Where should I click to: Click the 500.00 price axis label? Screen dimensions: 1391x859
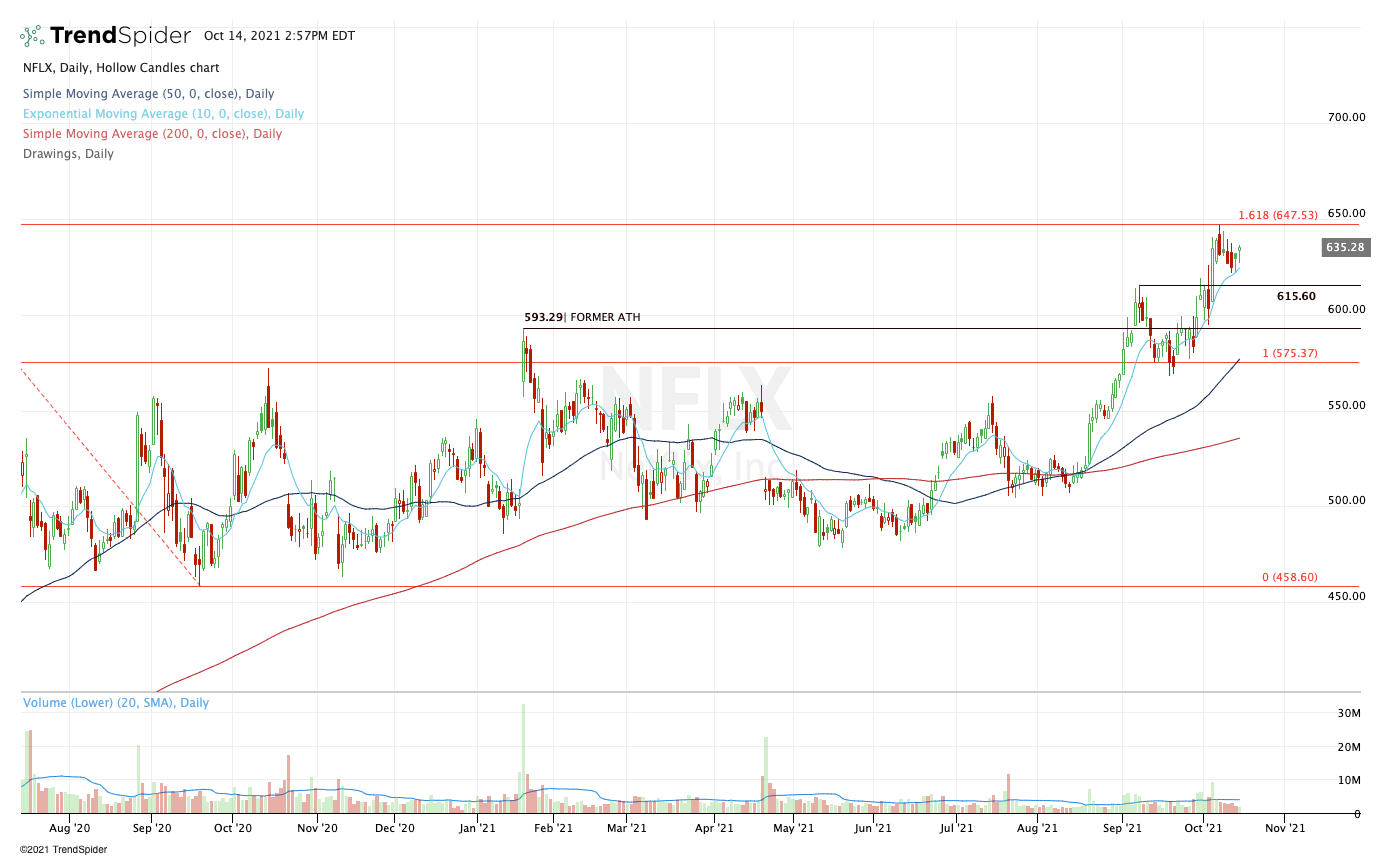point(1346,500)
